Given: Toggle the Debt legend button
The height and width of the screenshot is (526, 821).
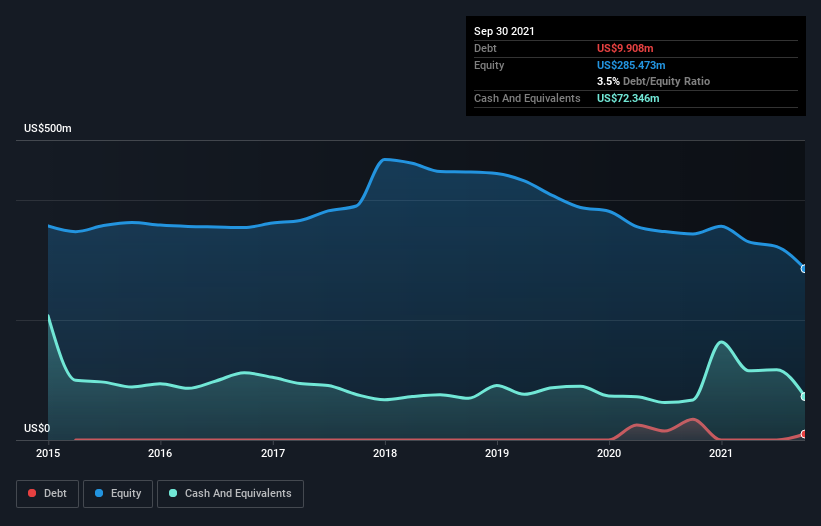Looking at the screenshot, I should click(x=47, y=494).
